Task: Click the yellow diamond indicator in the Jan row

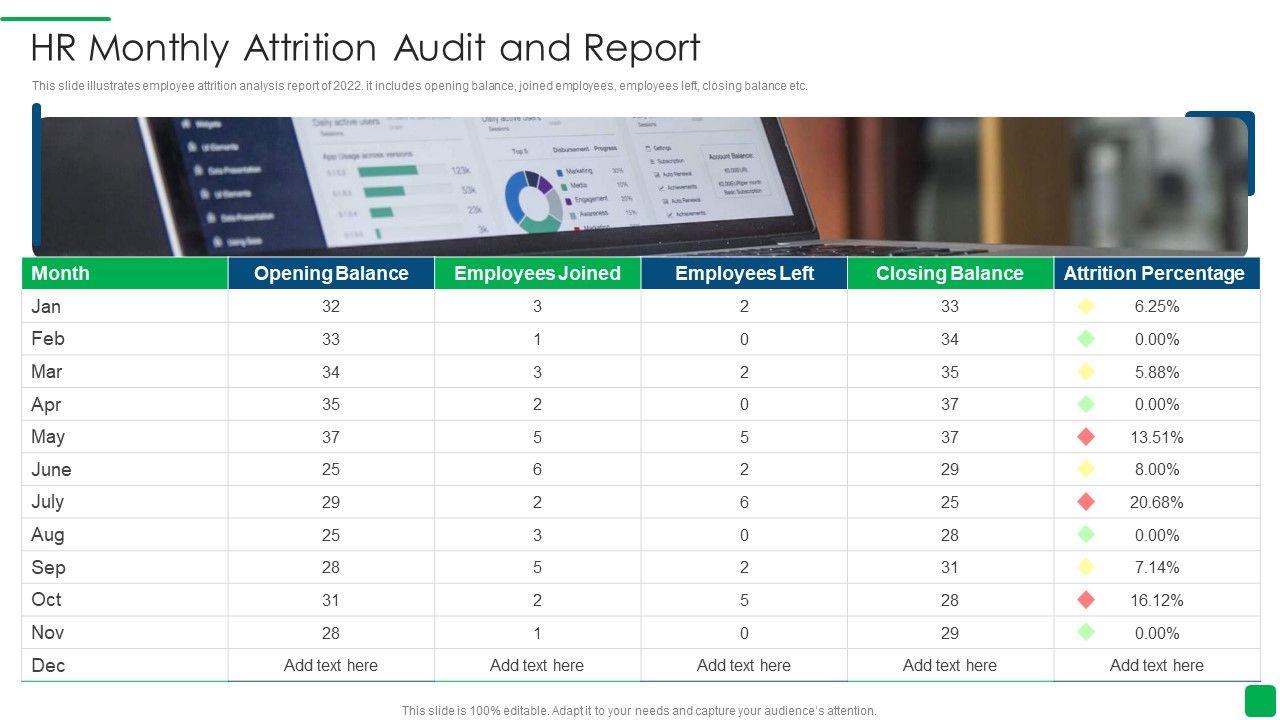Action: coord(1086,306)
